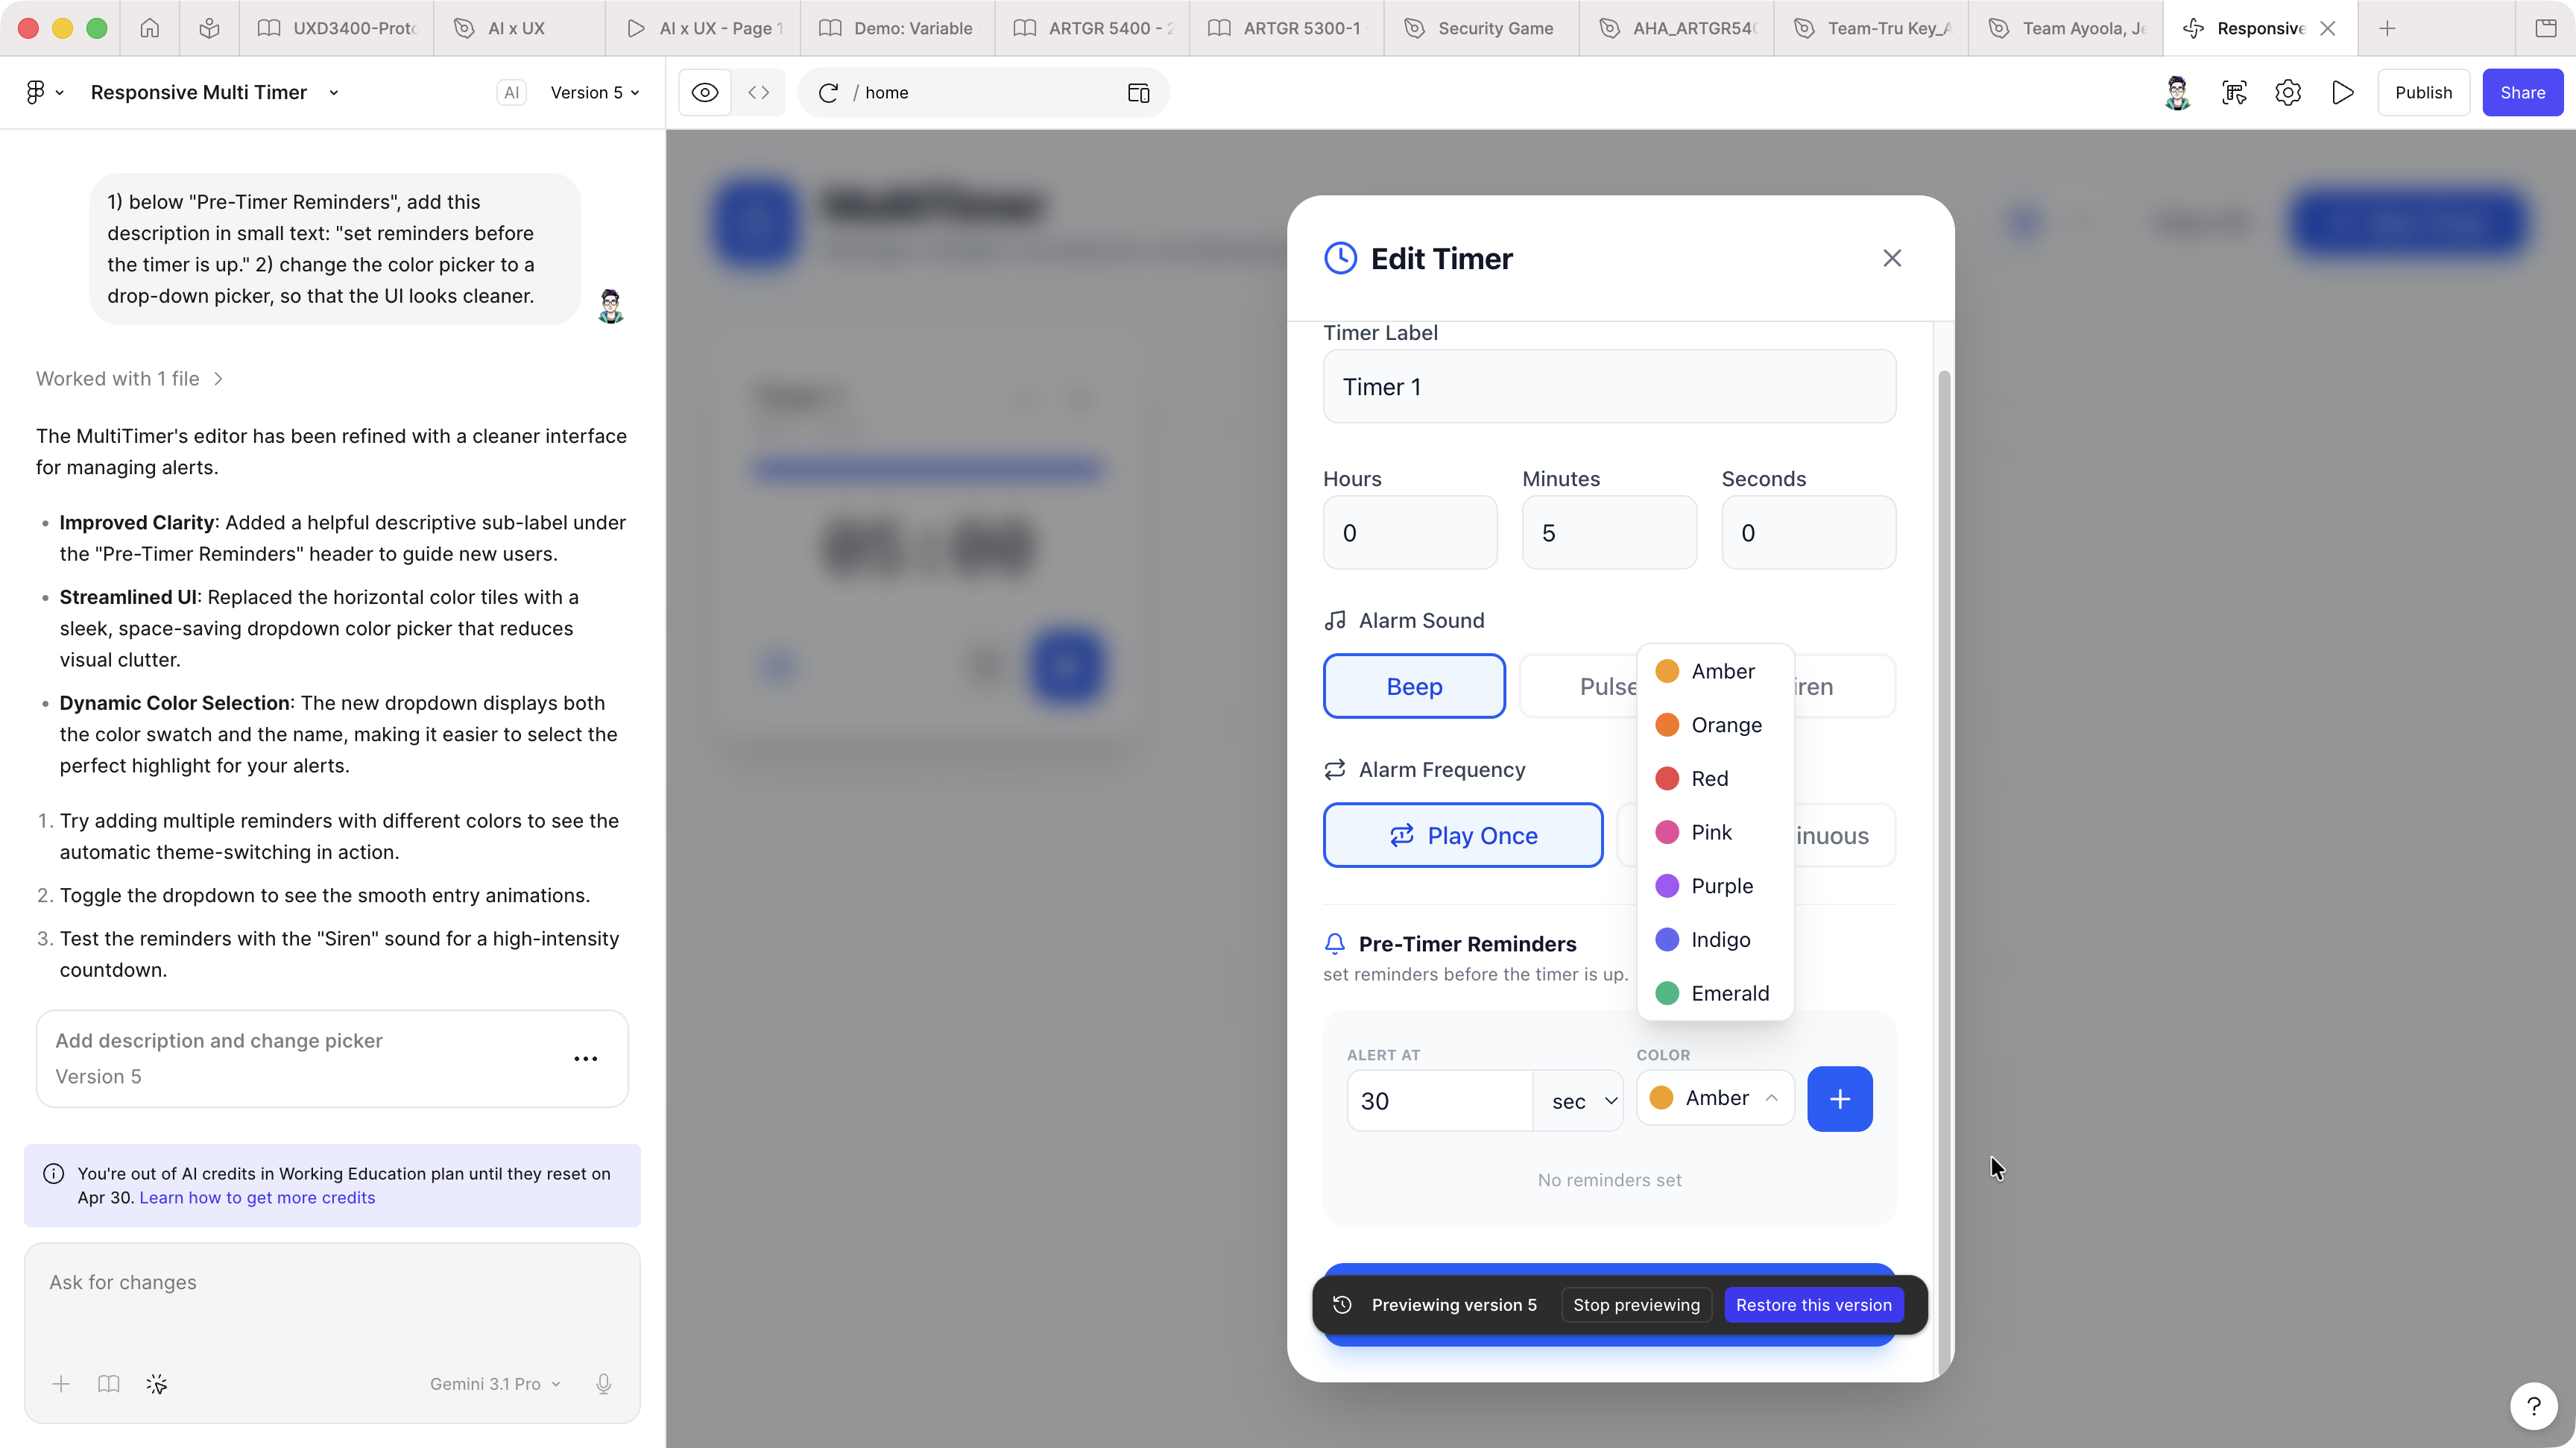Choose Red in color dropdown list
This screenshot has width=2576, height=1448.
pos(1715,778)
